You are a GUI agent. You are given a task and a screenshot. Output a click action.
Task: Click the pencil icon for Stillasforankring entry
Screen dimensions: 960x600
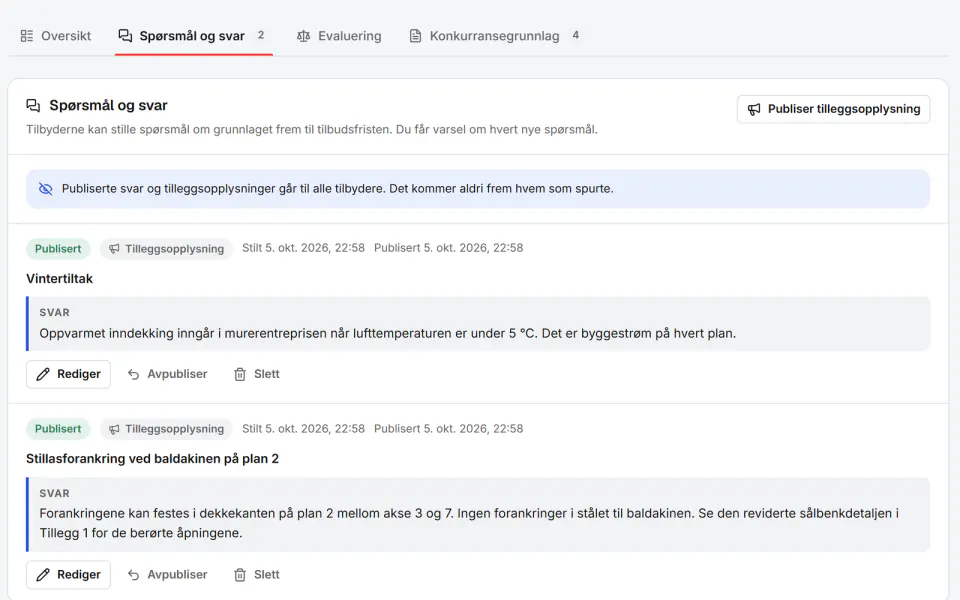pos(43,575)
